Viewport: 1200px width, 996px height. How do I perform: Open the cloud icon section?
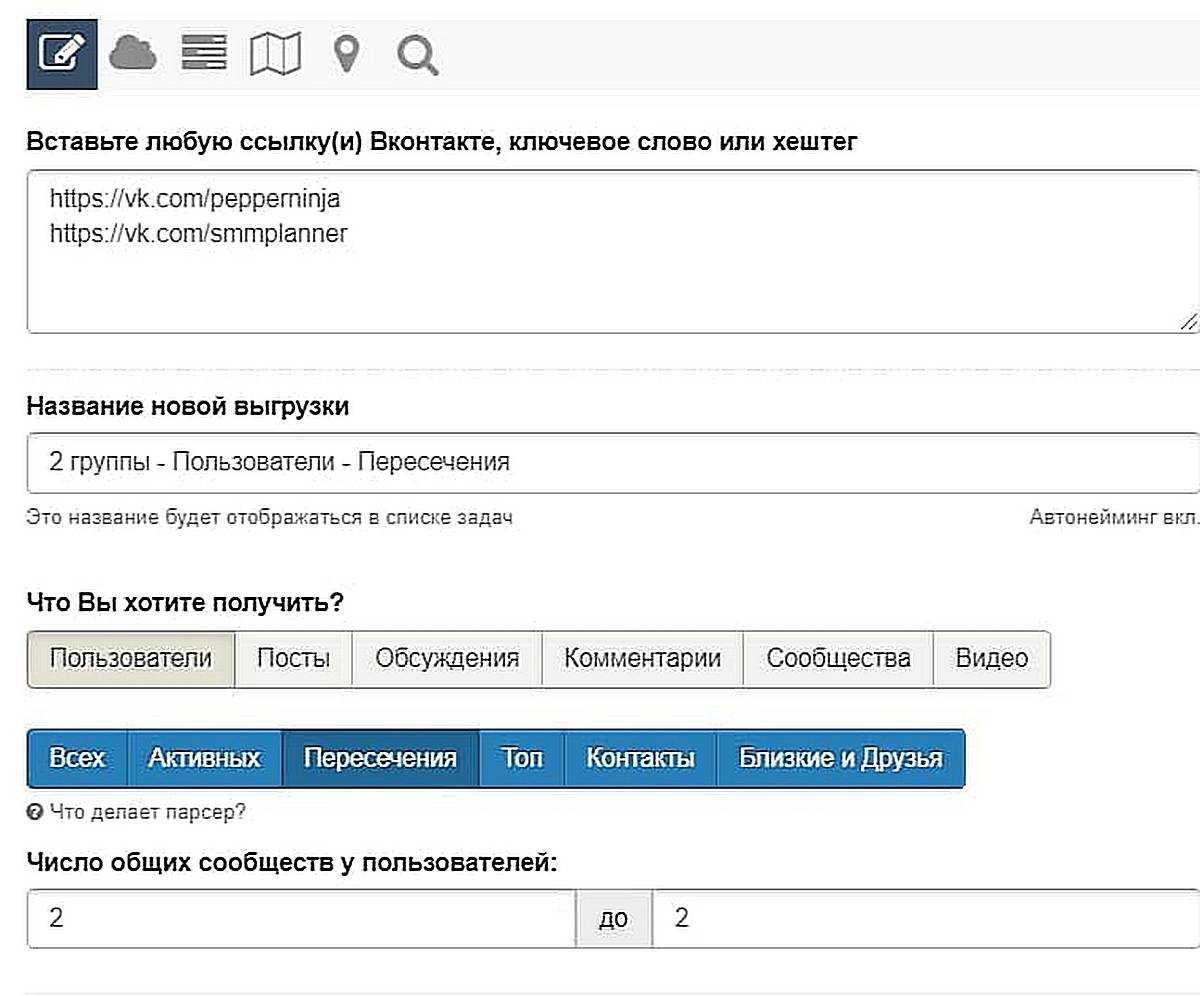pyautogui.click(x=132, y=54)
